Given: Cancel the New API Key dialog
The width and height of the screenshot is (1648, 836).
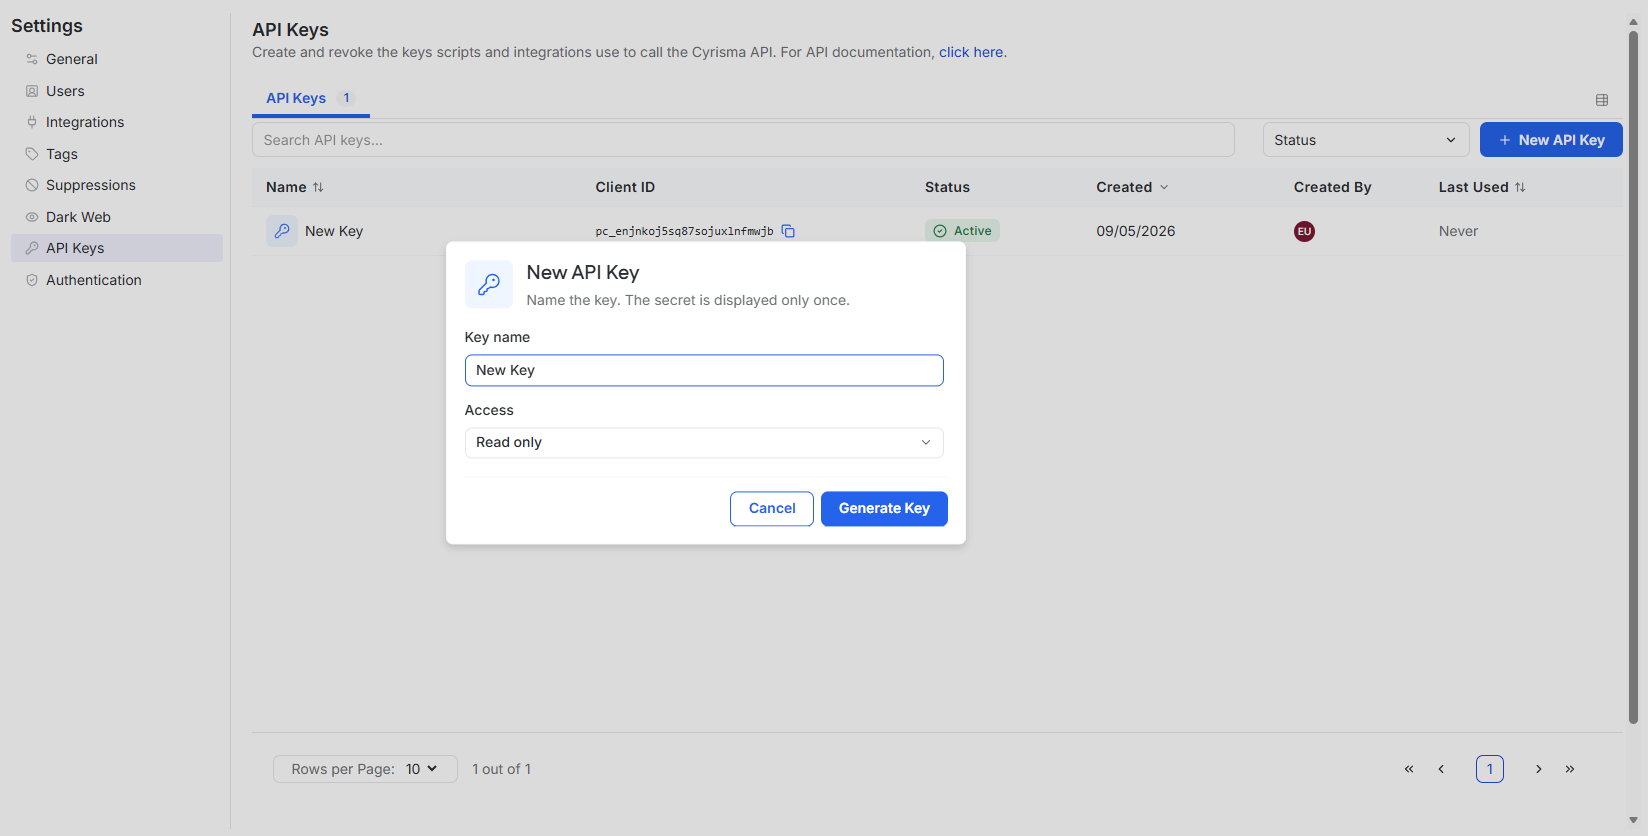Looking at the screenshot, I should click(x=772, y=509).
